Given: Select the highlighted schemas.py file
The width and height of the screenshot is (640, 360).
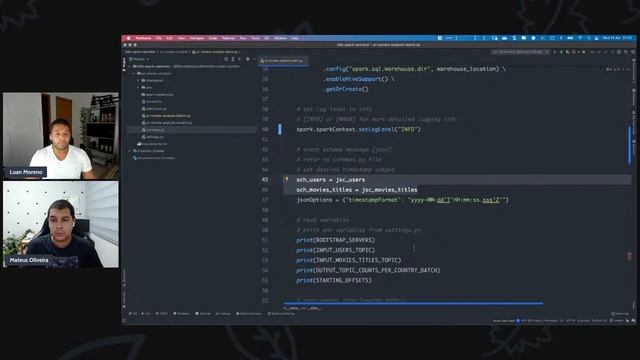Looking at the screenshot, I should (x=192, y=130).
